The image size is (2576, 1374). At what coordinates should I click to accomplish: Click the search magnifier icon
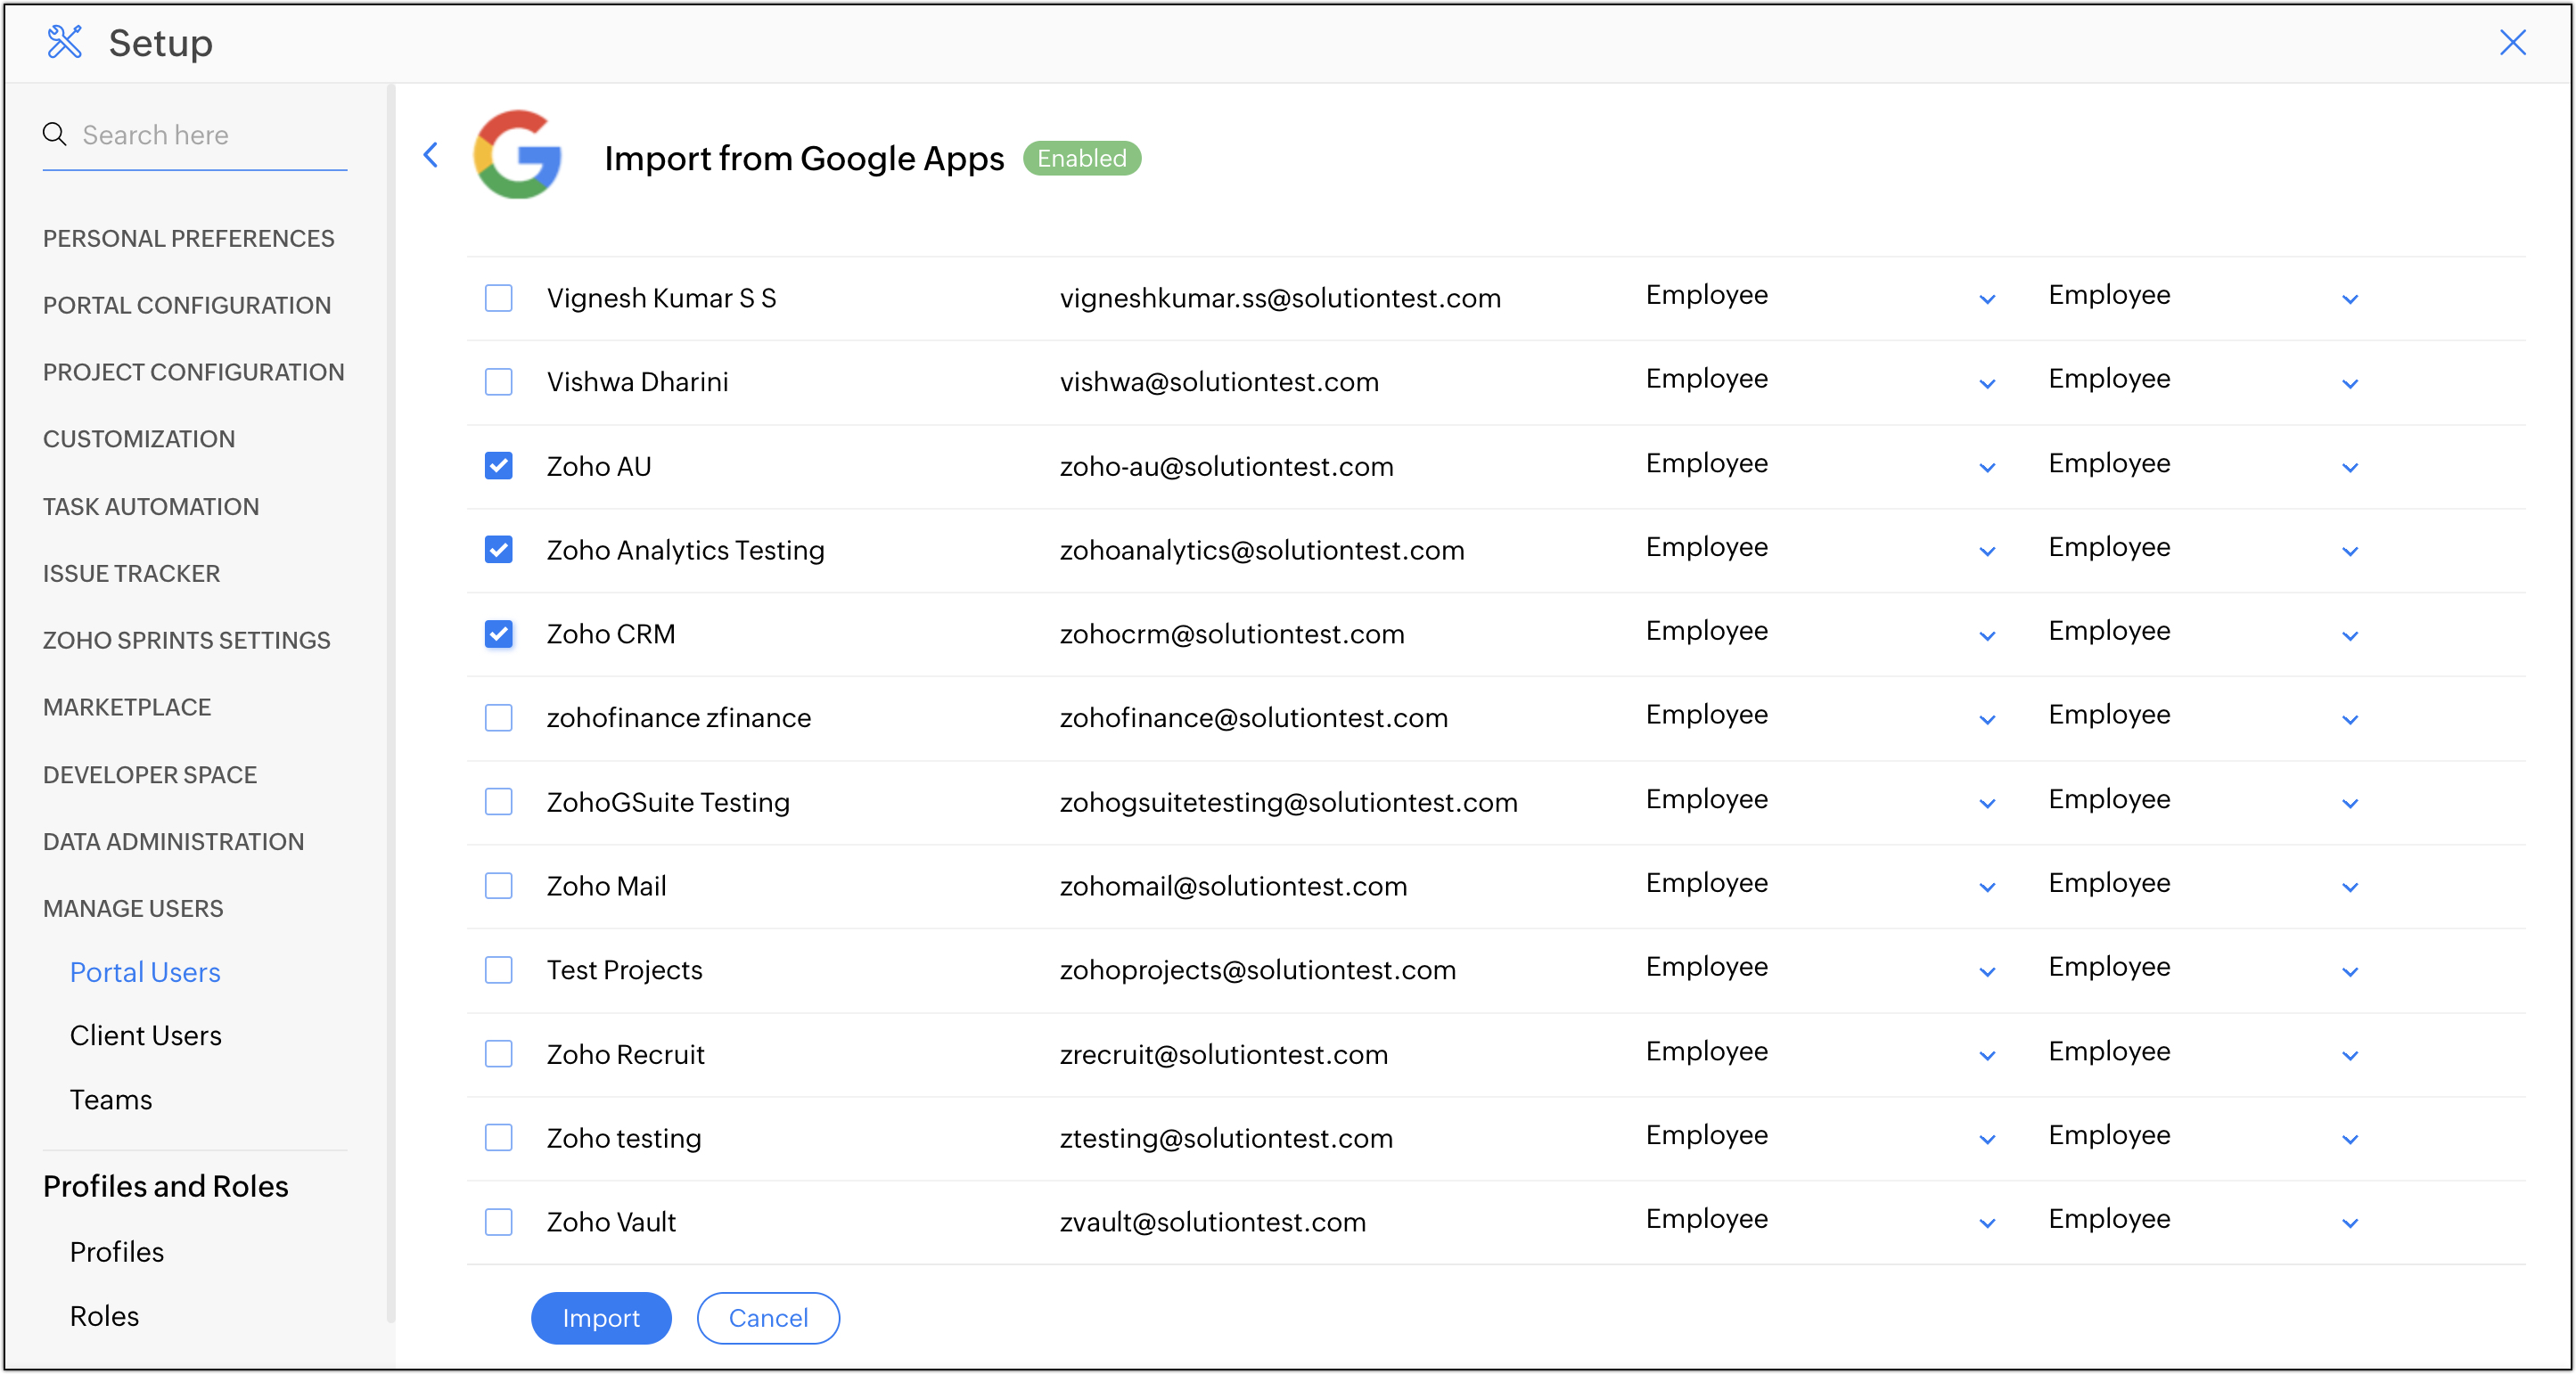click(55, 134)
